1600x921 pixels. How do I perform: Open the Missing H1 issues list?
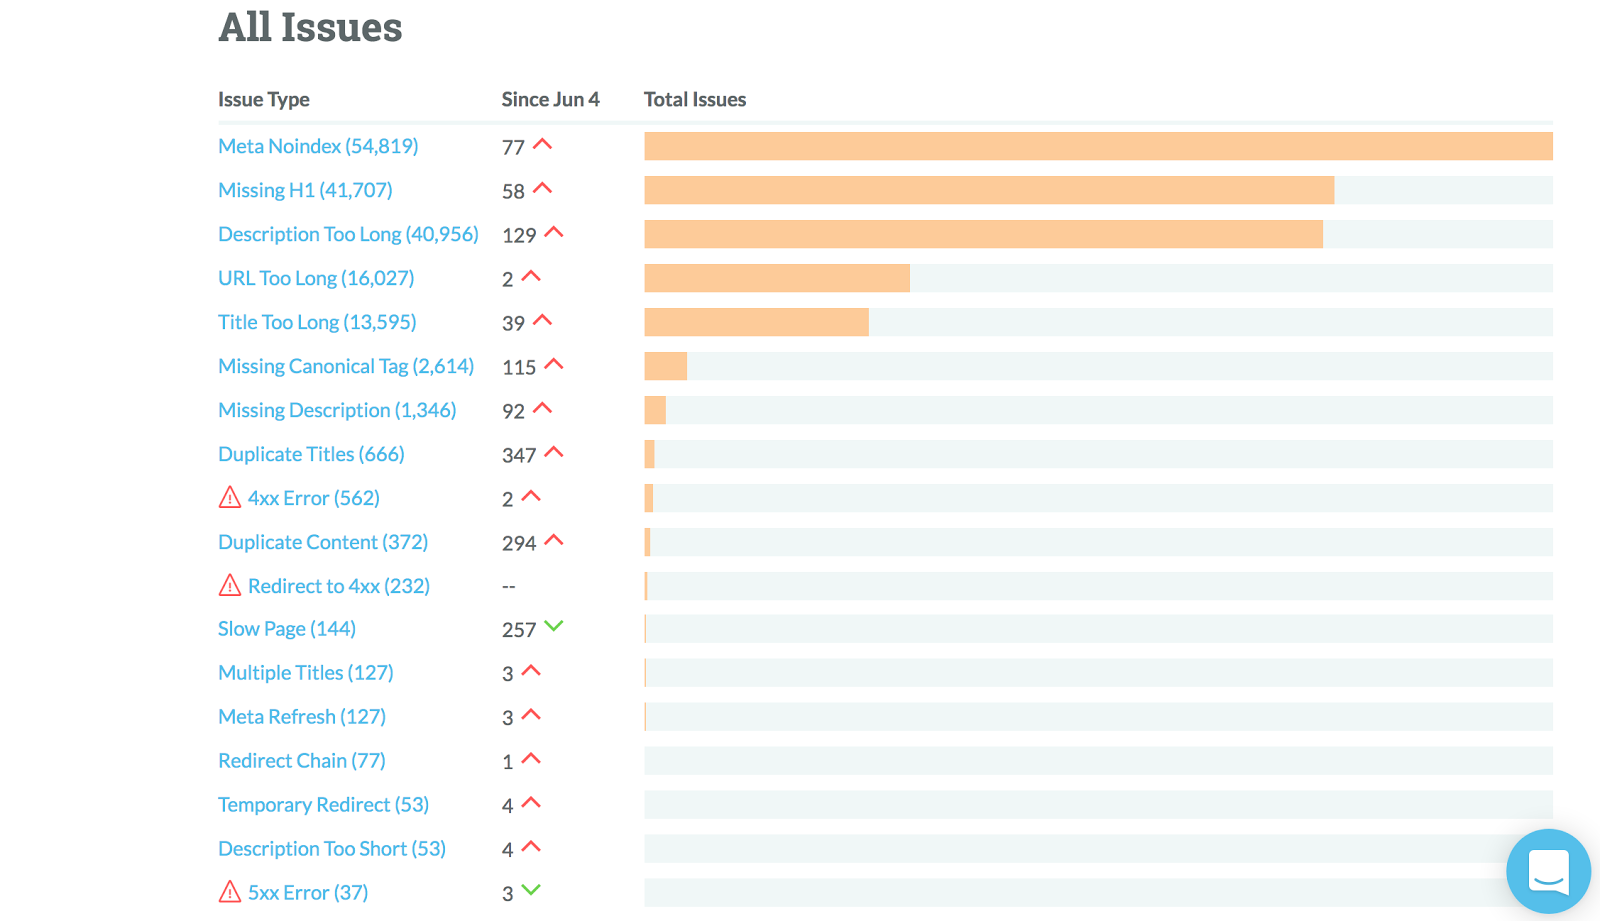coord(305,190)
